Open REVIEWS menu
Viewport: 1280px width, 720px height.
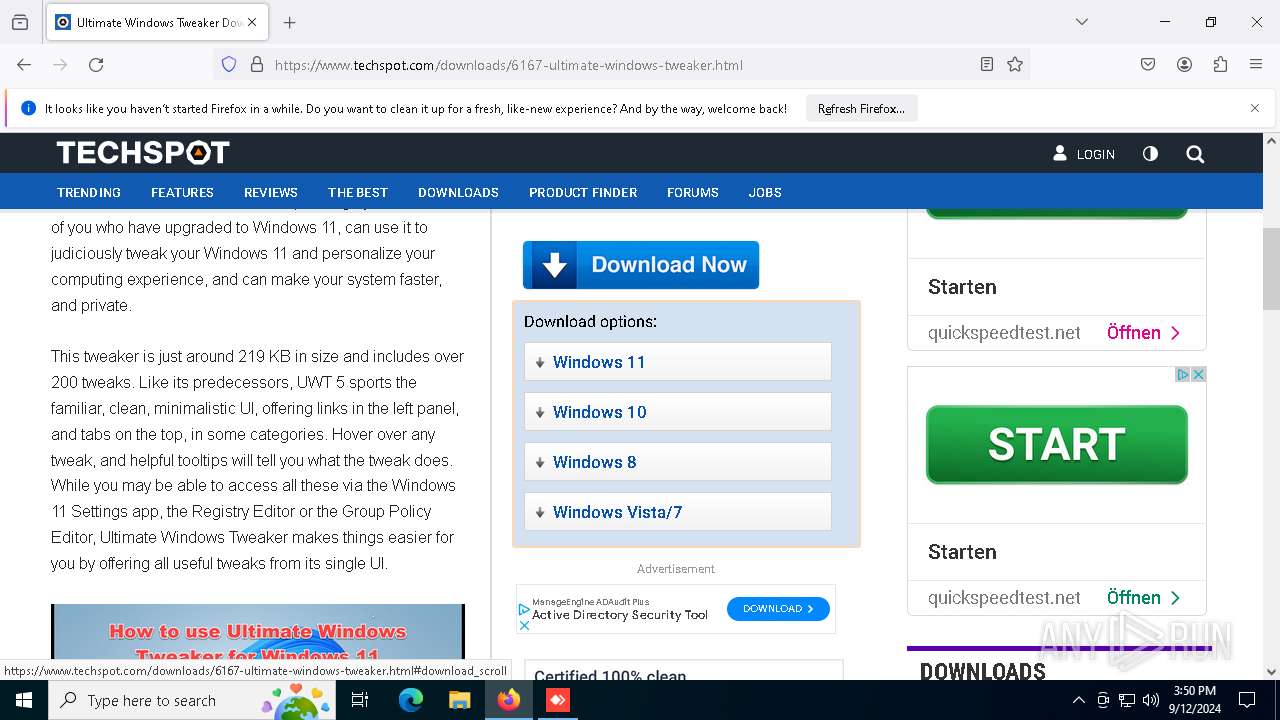point(271,192)
